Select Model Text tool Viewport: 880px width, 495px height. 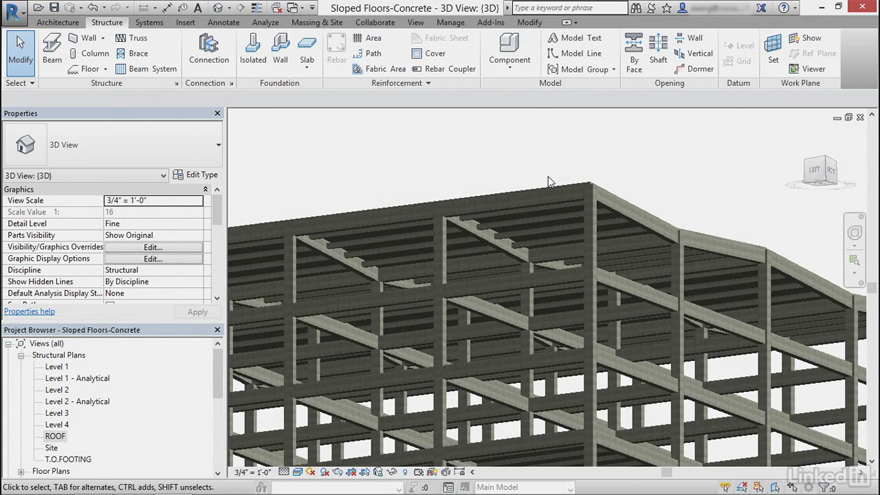pos(574,38)
